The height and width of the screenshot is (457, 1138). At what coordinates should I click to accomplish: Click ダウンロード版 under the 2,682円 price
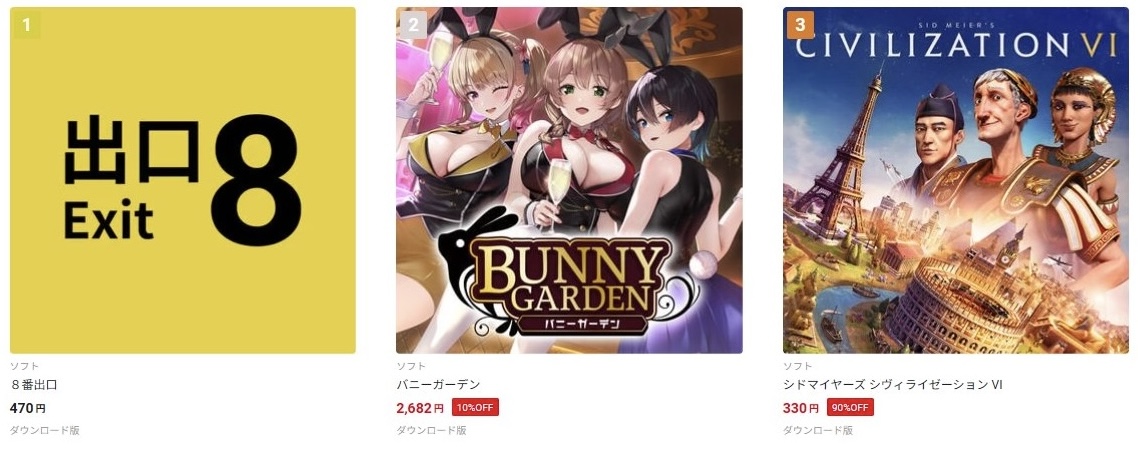(431, 430)
